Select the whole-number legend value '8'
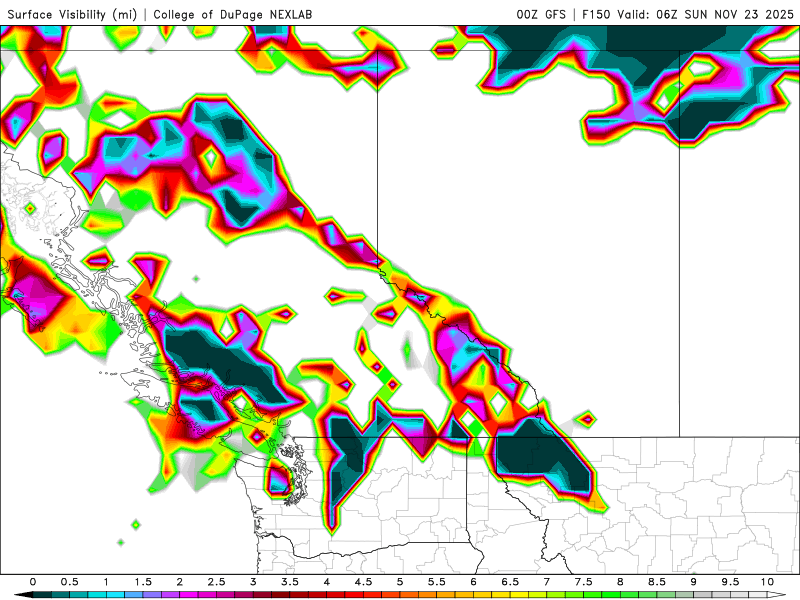 620,582
